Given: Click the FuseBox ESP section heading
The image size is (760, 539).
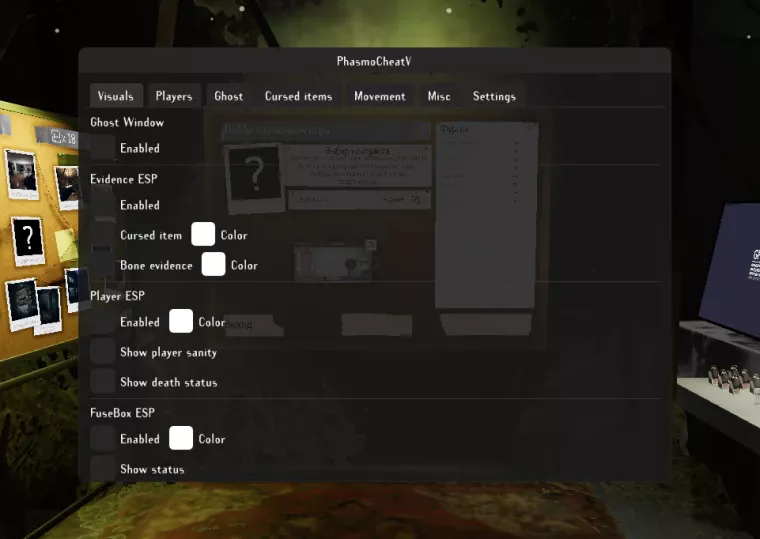Looking at the screenshot, I should (123, 413).
